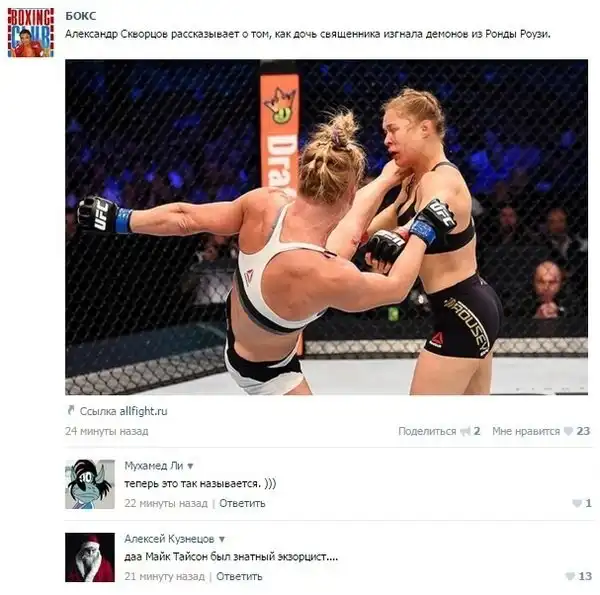Open the БОКС group name link
600x595 pixels.
coord(81,16)
